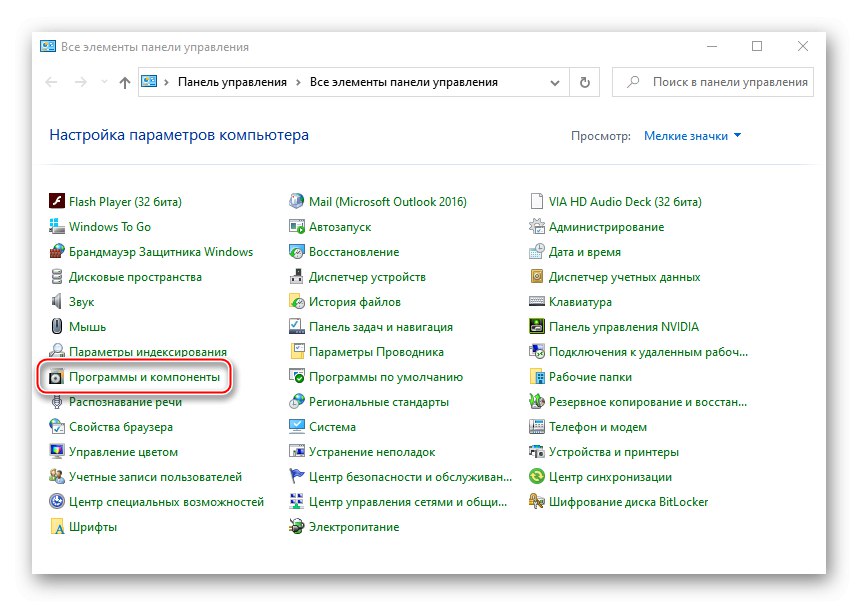Image resolution: width=858 pixels, height=606 pixels.
Task: Refresh the control panel view
Action: point(585,83)
